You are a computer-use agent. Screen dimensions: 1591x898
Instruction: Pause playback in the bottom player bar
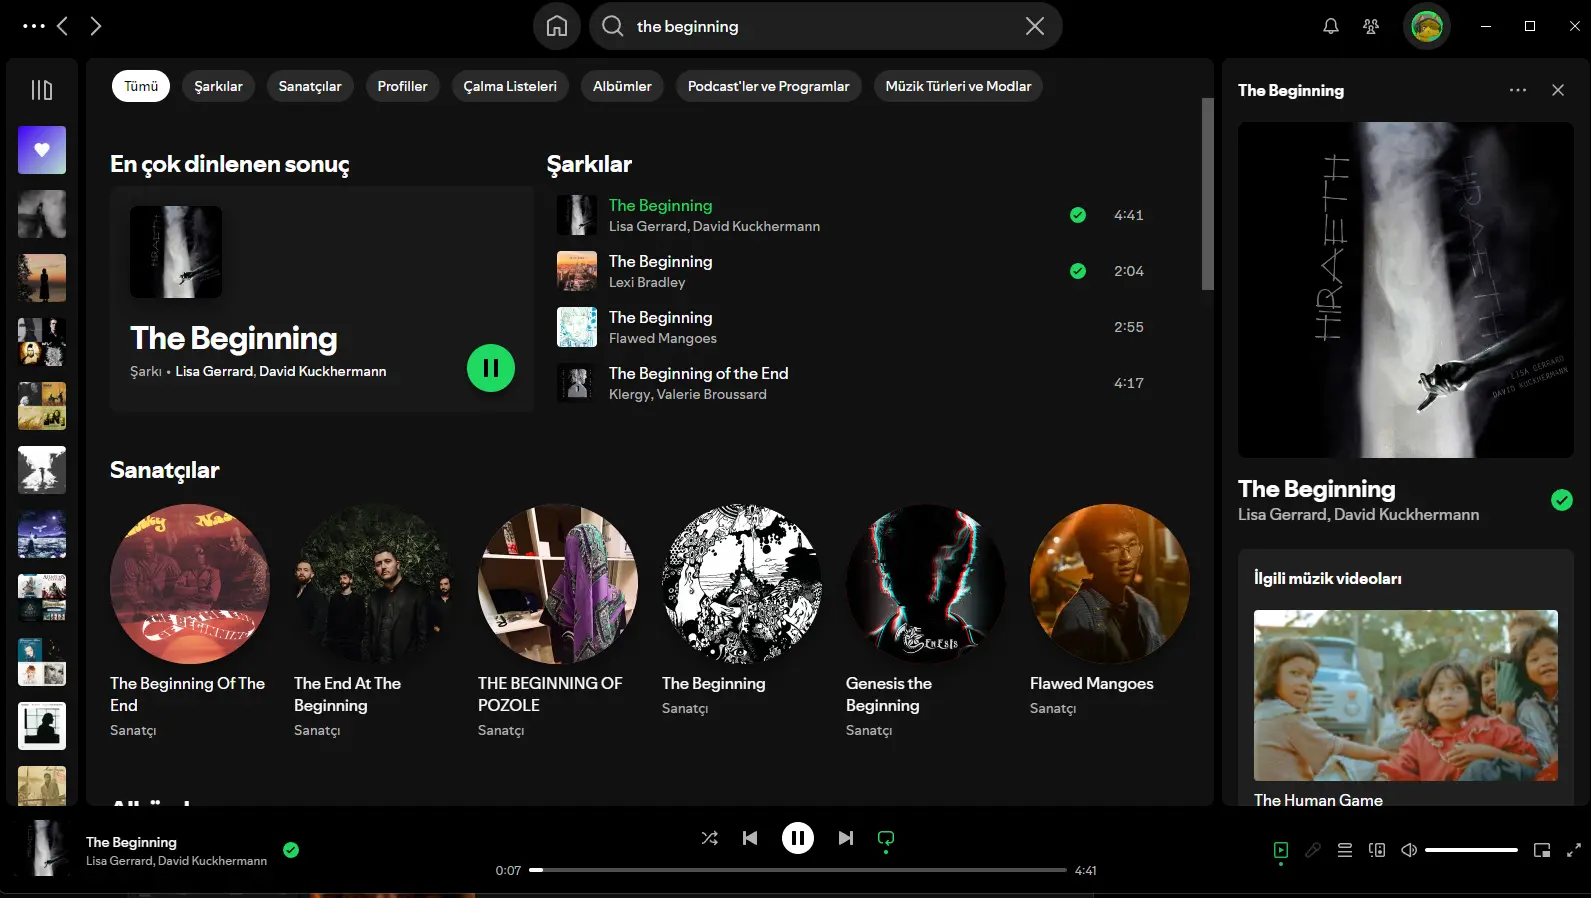(798, 838)
